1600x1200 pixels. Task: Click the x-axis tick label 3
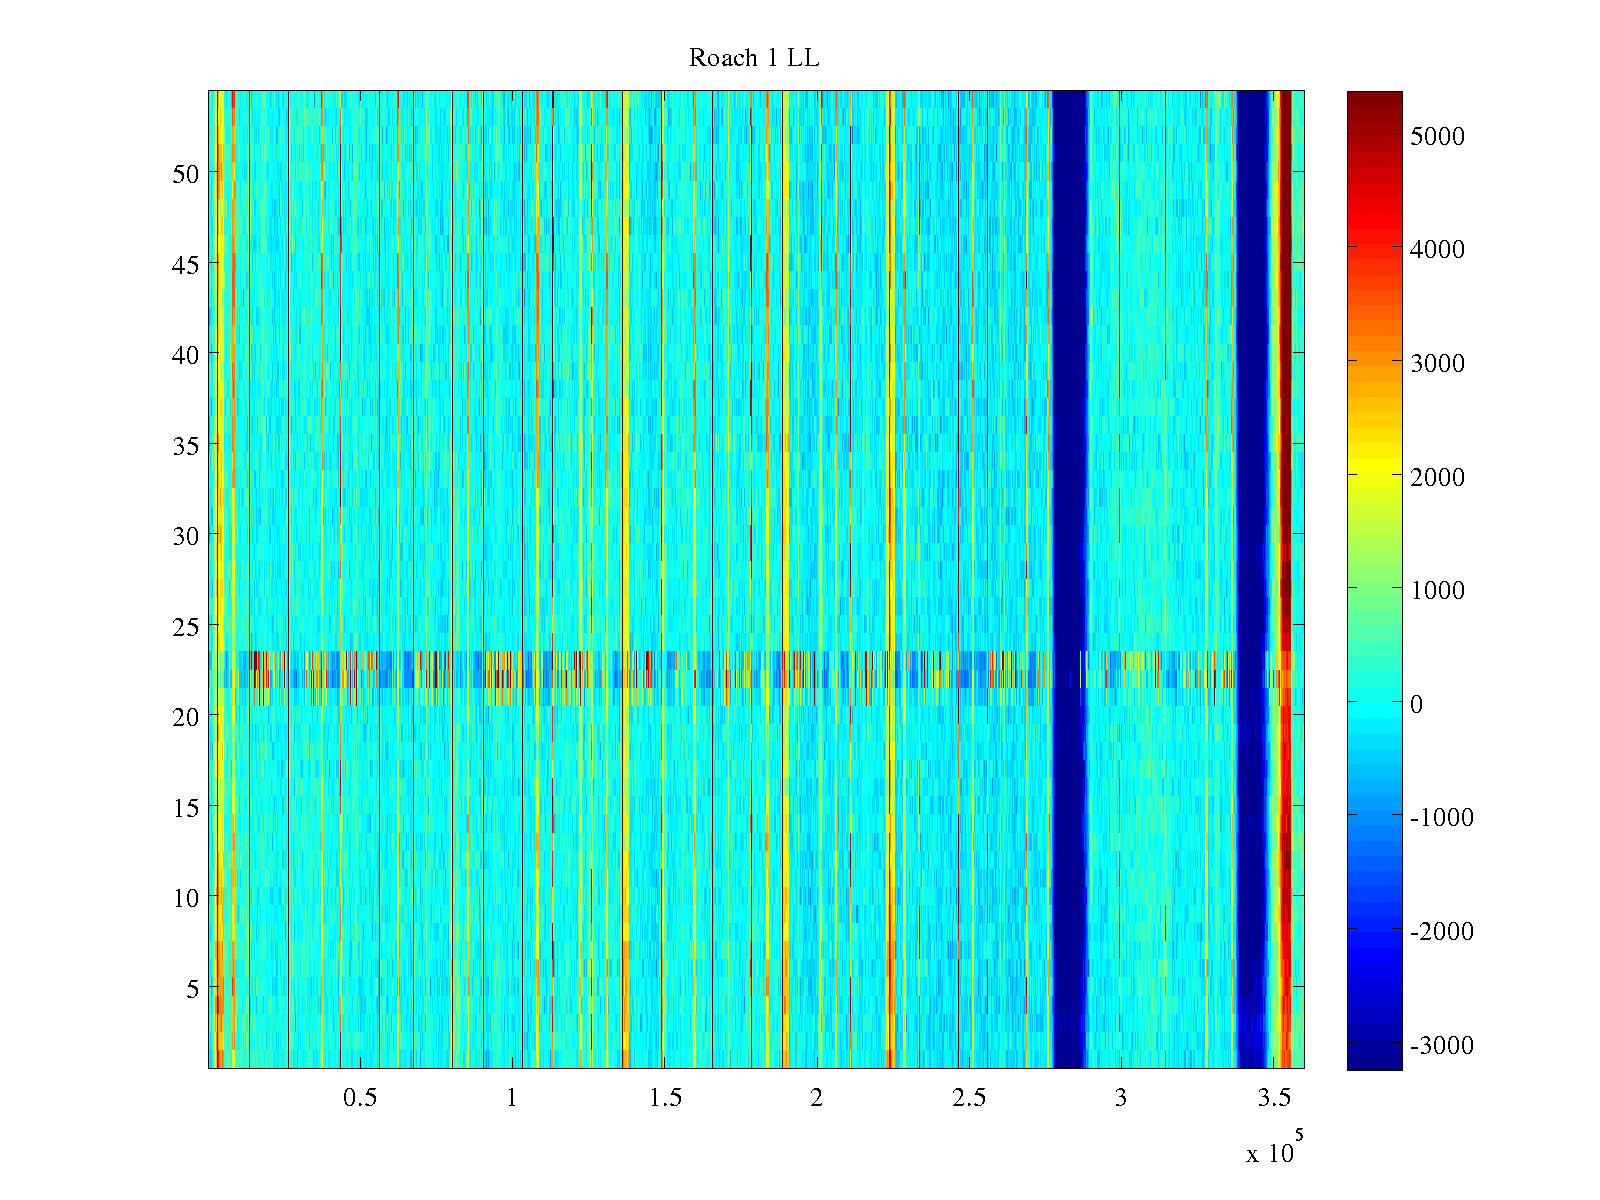1121,1098
